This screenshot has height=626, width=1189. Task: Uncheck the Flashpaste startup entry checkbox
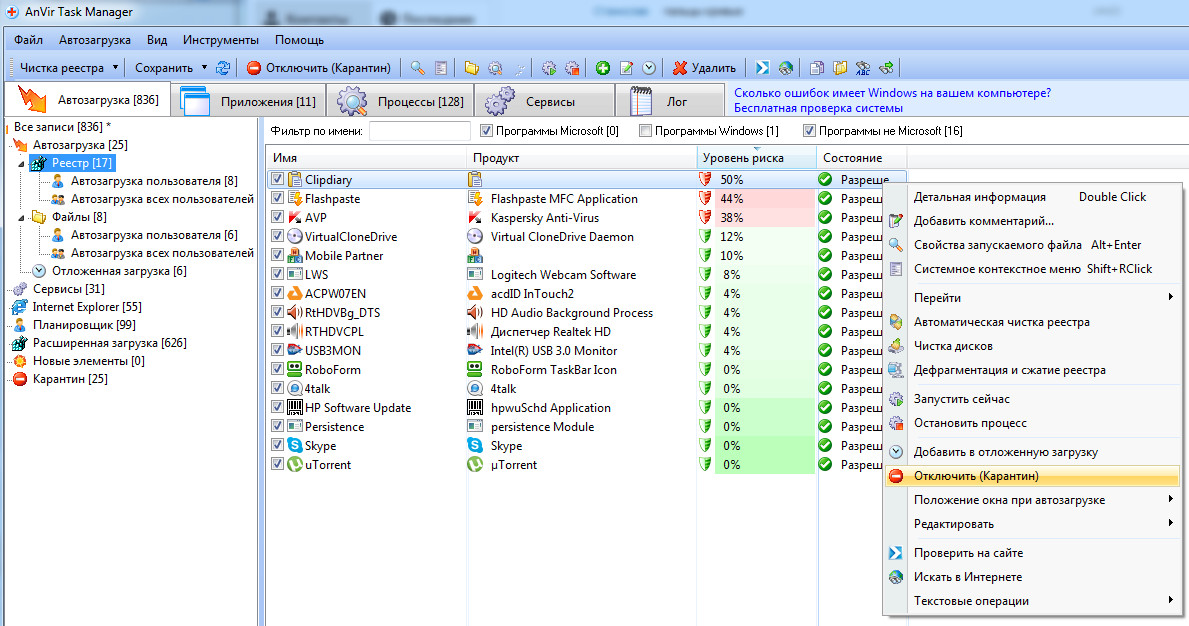point(277,199)
